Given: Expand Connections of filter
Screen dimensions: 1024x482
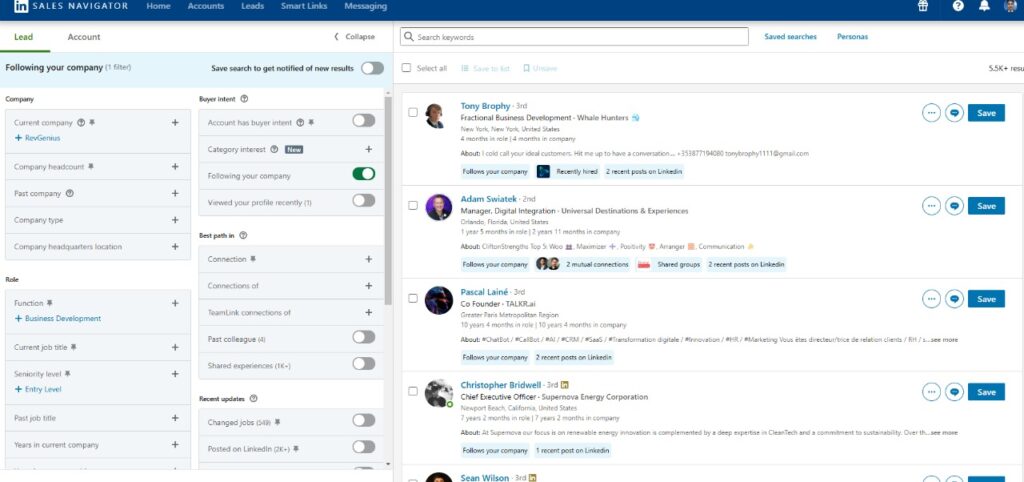Looking at the screenshot, I should (x=368, y=286).
